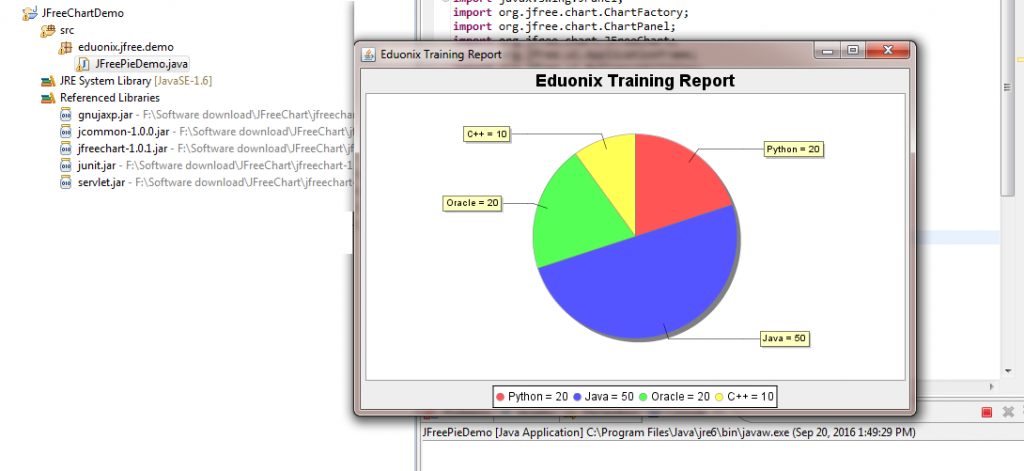Screen dimensions: 1024x471
Task: Click the JRE System Library icon
Action: pyautogui.click(x=48, y=81)
